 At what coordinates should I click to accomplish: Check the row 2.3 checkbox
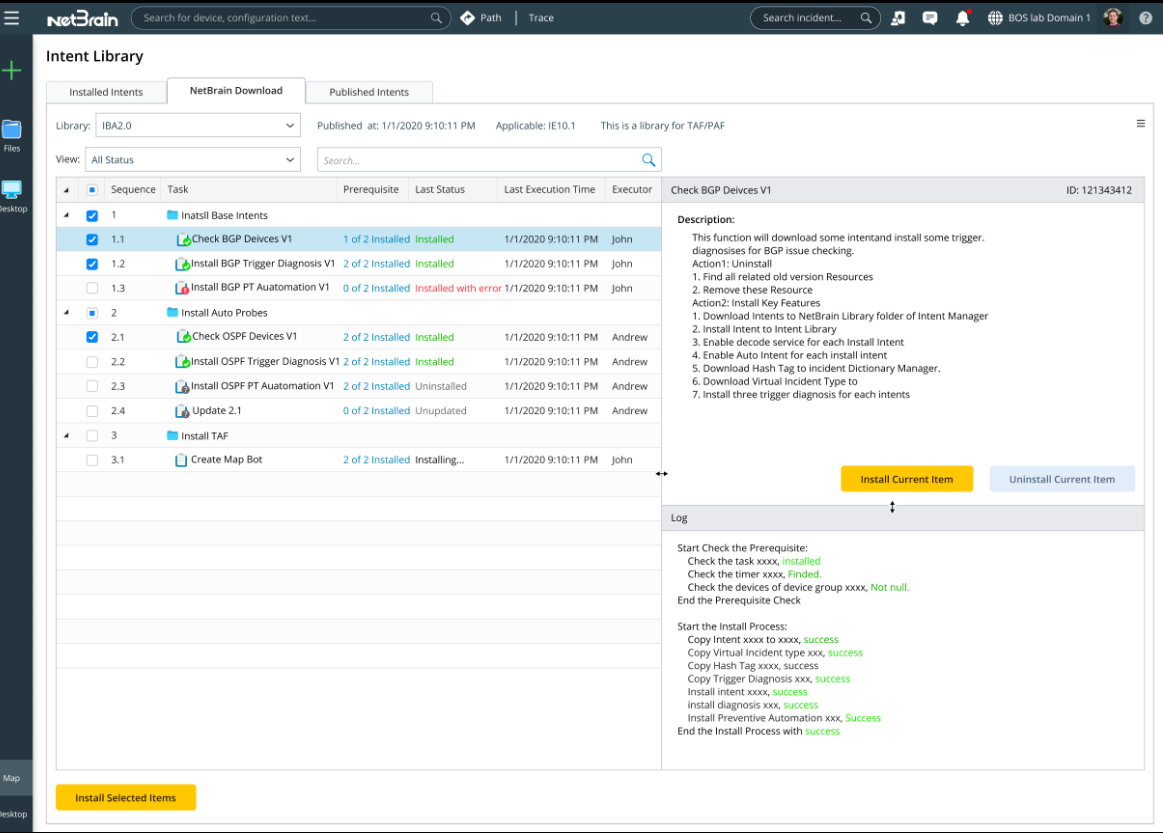click(x=92, y=386)
